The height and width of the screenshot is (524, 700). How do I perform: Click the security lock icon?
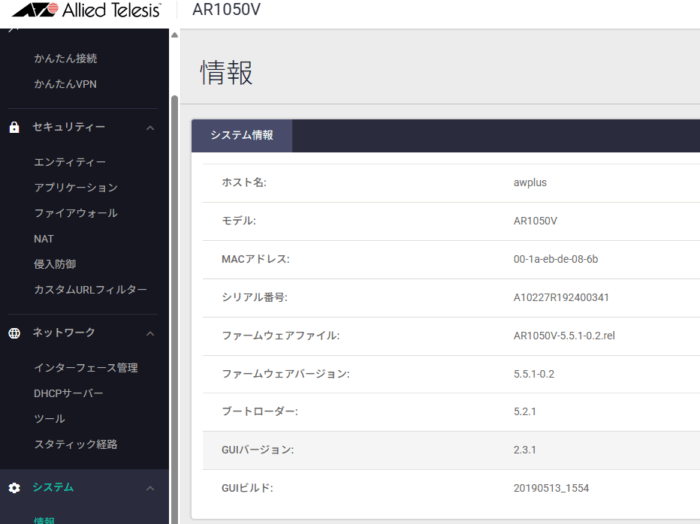(14, 127)
